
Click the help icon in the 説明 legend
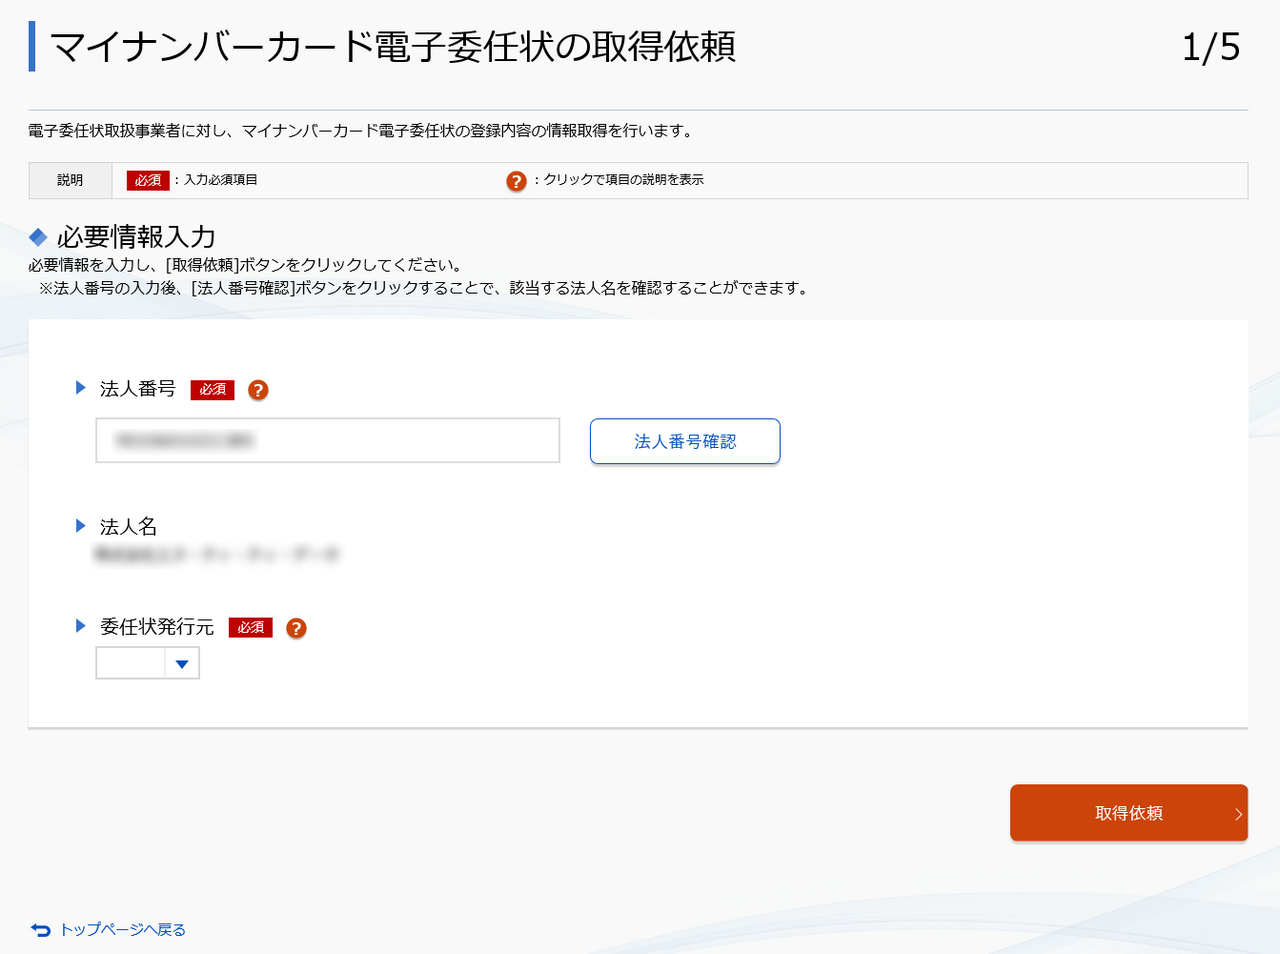[516, 181]
